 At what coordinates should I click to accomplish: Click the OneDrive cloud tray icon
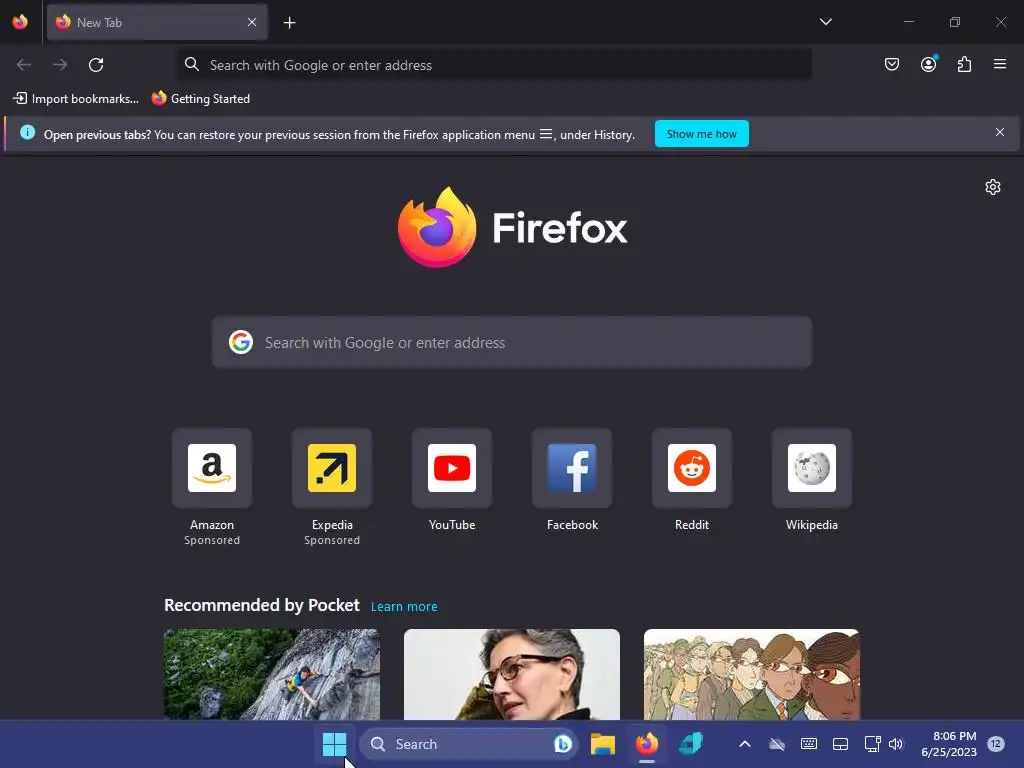[776, 744]
